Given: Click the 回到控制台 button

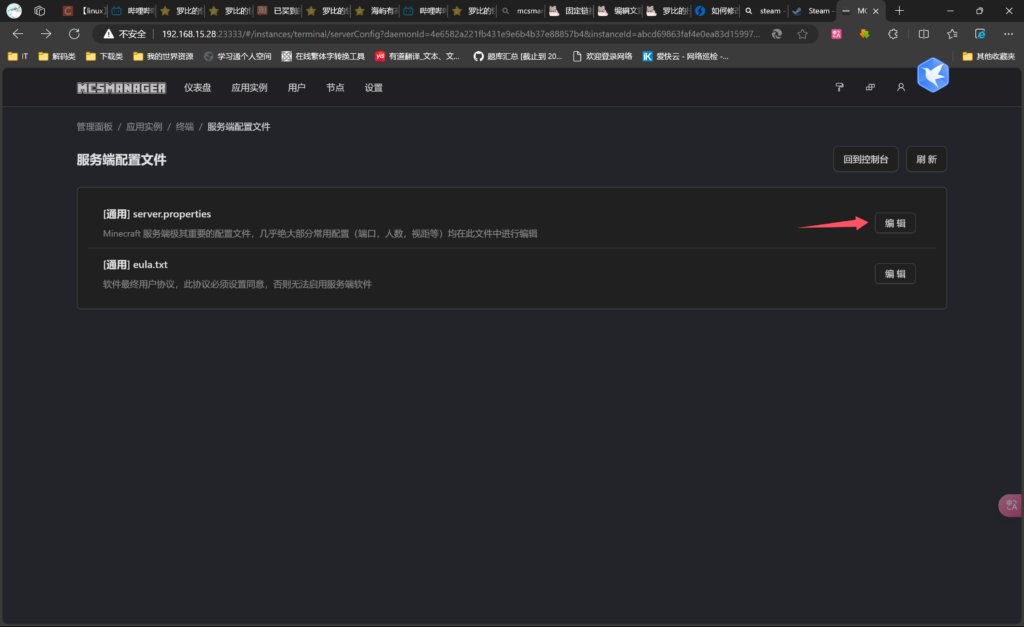Looking at the screenshot, I should click(x=865, y=160).
